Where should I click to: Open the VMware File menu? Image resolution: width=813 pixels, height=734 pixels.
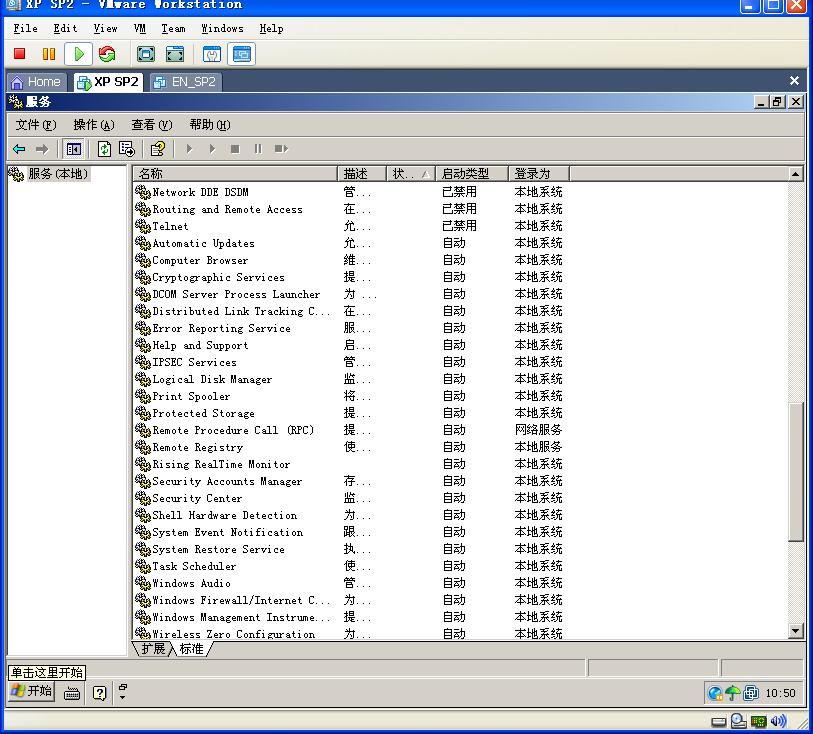tap(25, 29)
